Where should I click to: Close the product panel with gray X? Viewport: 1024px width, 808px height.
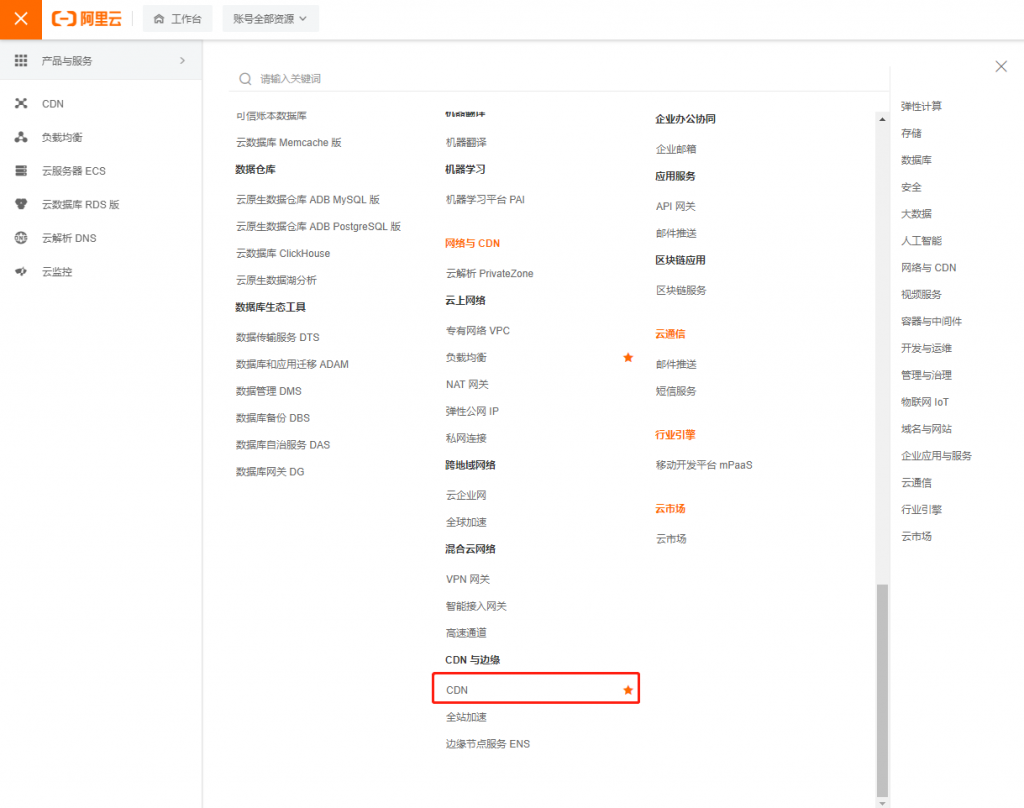click(1001, 67)
